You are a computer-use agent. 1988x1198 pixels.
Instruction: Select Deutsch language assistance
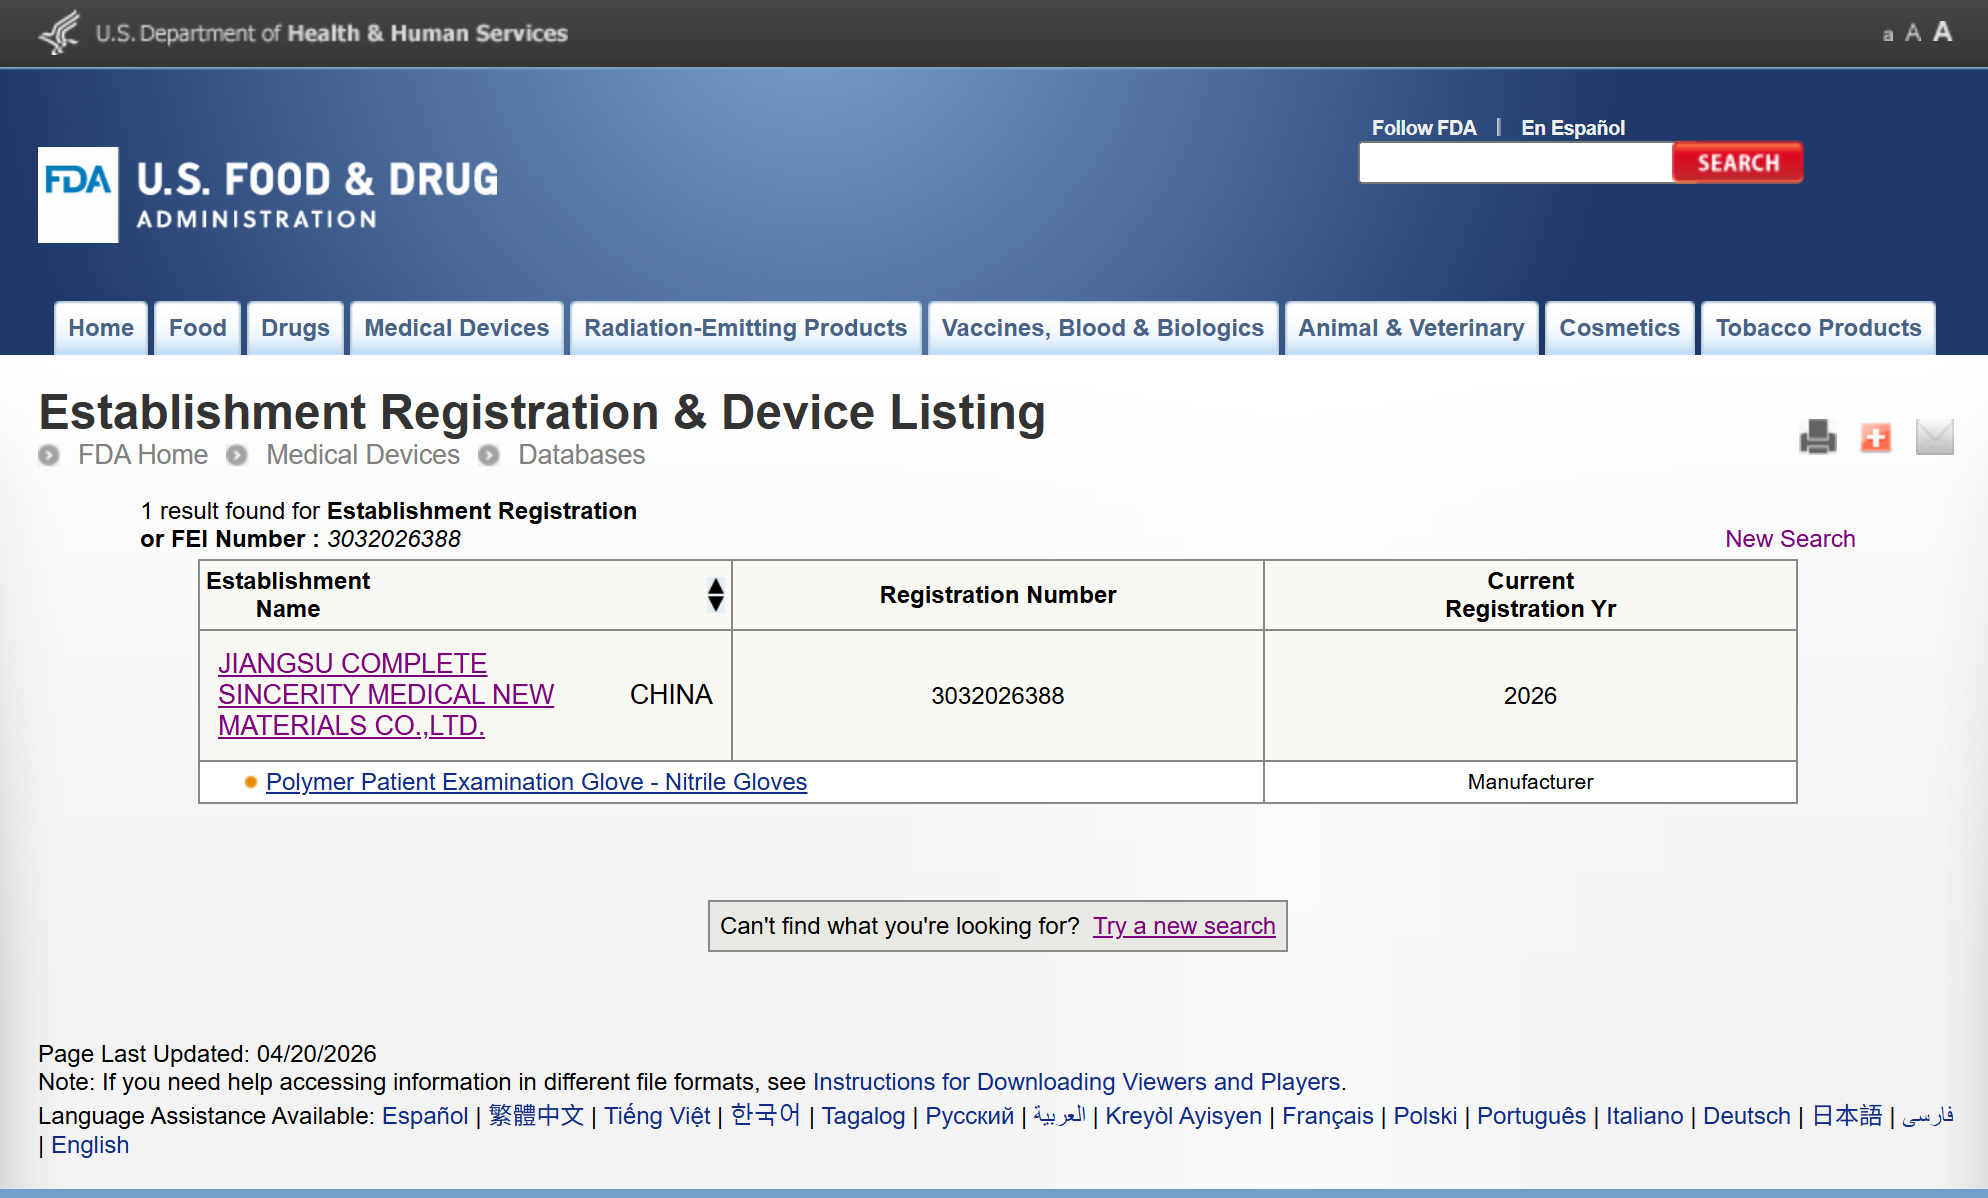tap(1747, 1116)
